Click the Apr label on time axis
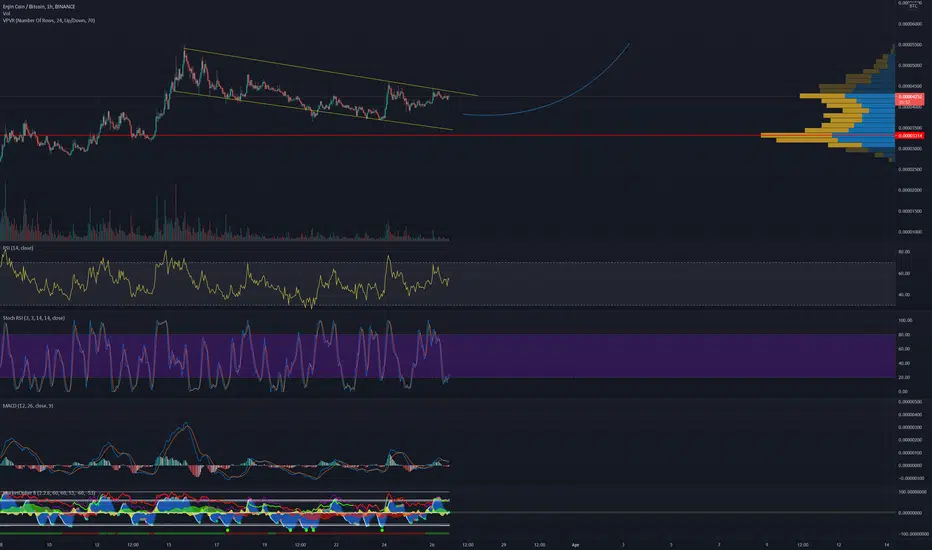Screen dimensions: 932x550 tap(575, 545)
